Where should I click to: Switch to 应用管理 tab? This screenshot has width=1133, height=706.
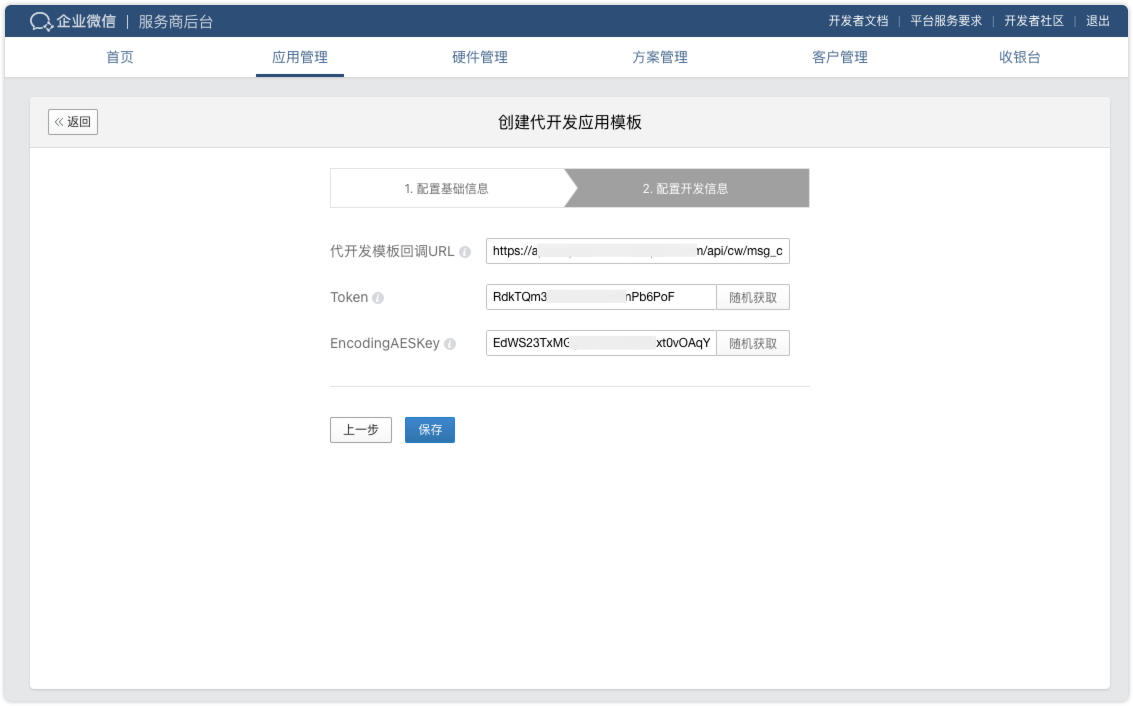[300, 57]
